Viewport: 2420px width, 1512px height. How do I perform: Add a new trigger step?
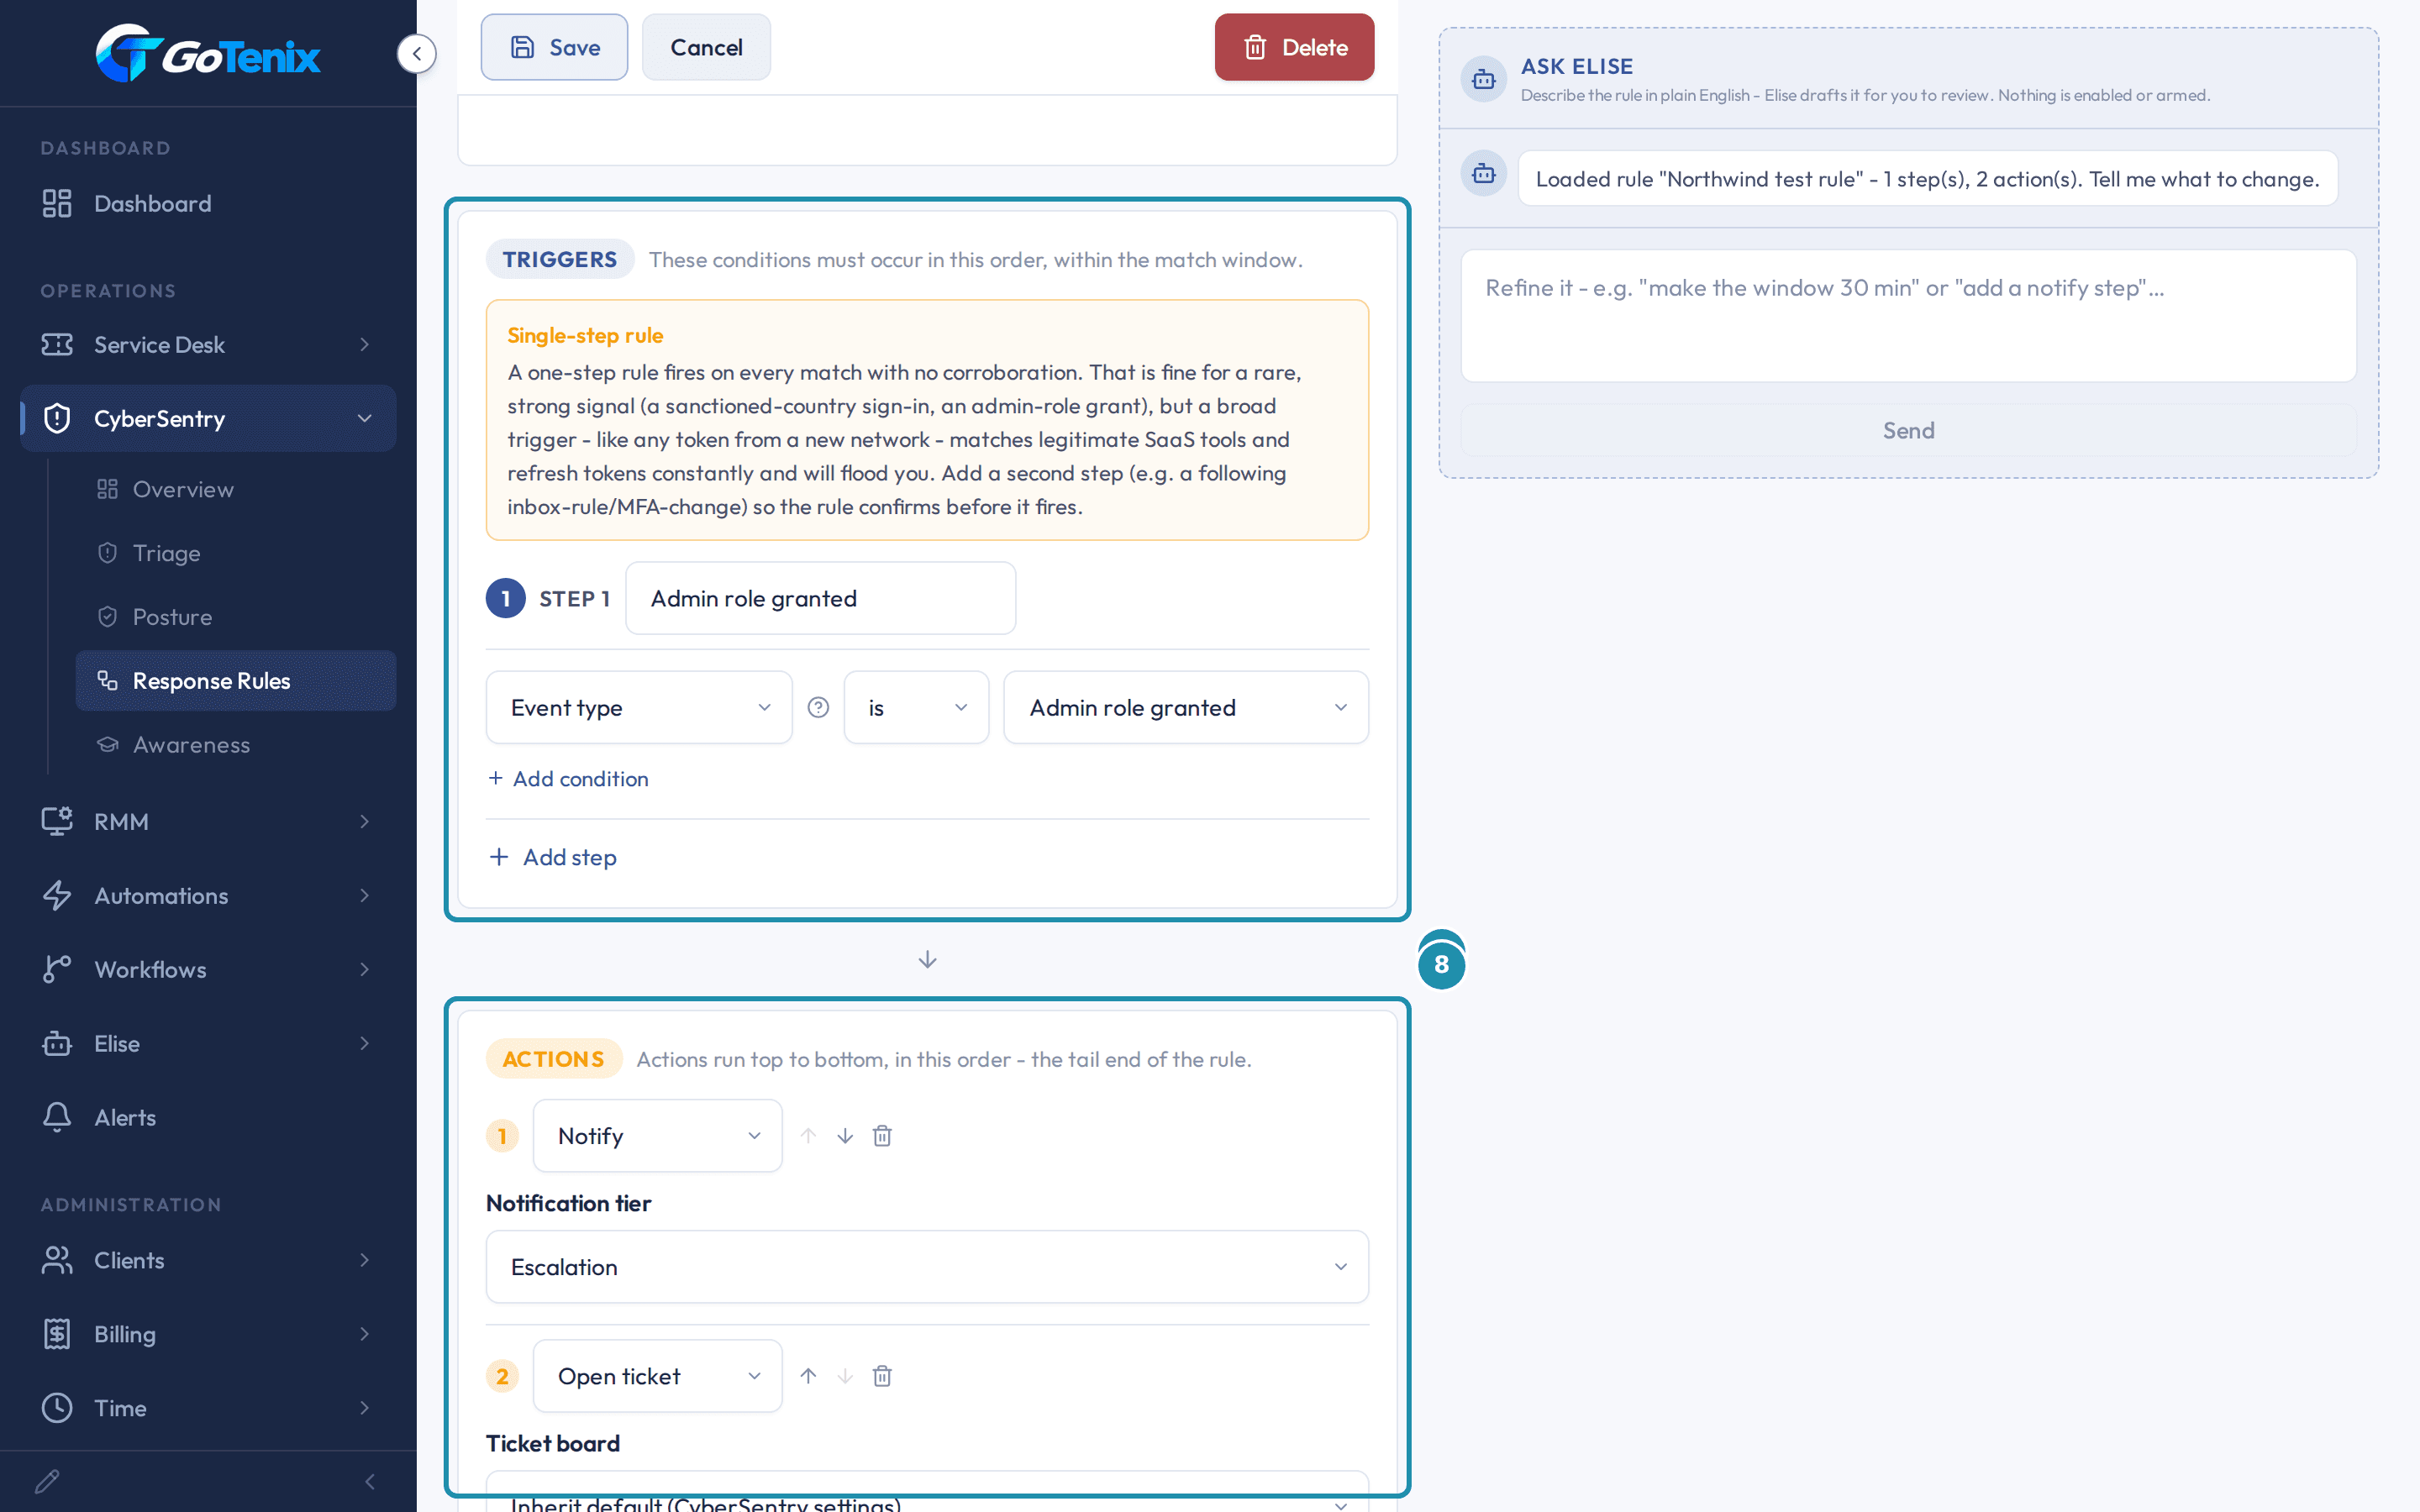[553, 857]
